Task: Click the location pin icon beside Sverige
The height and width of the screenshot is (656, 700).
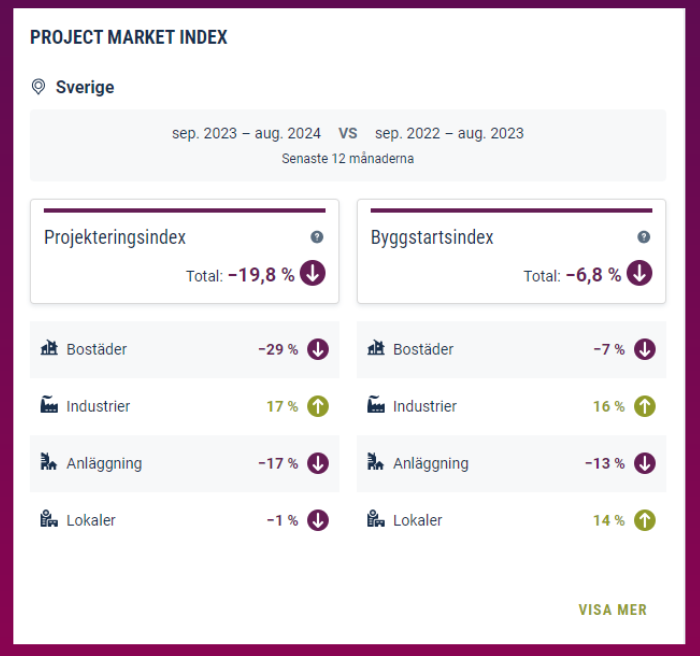Action: pyautogui.click(x=38, y=87)
